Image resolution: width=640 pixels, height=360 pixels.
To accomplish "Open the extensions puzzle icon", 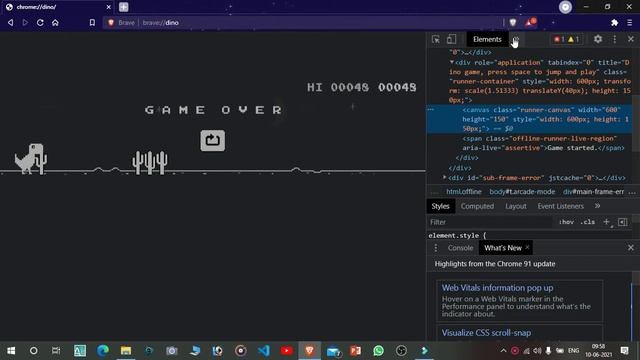I will (614, 23).
